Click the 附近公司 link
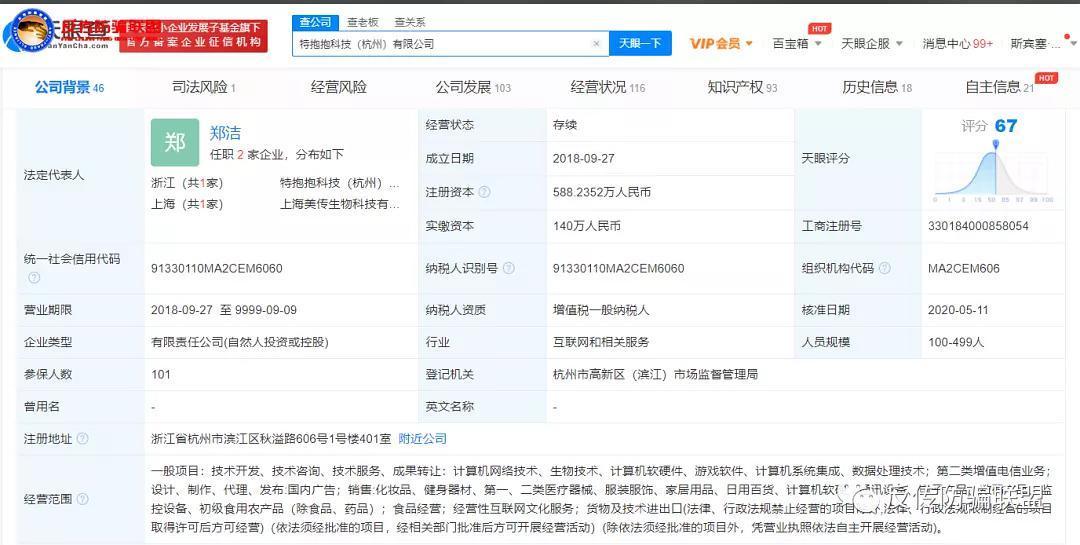1080x545 pixels. coord(423,439)
